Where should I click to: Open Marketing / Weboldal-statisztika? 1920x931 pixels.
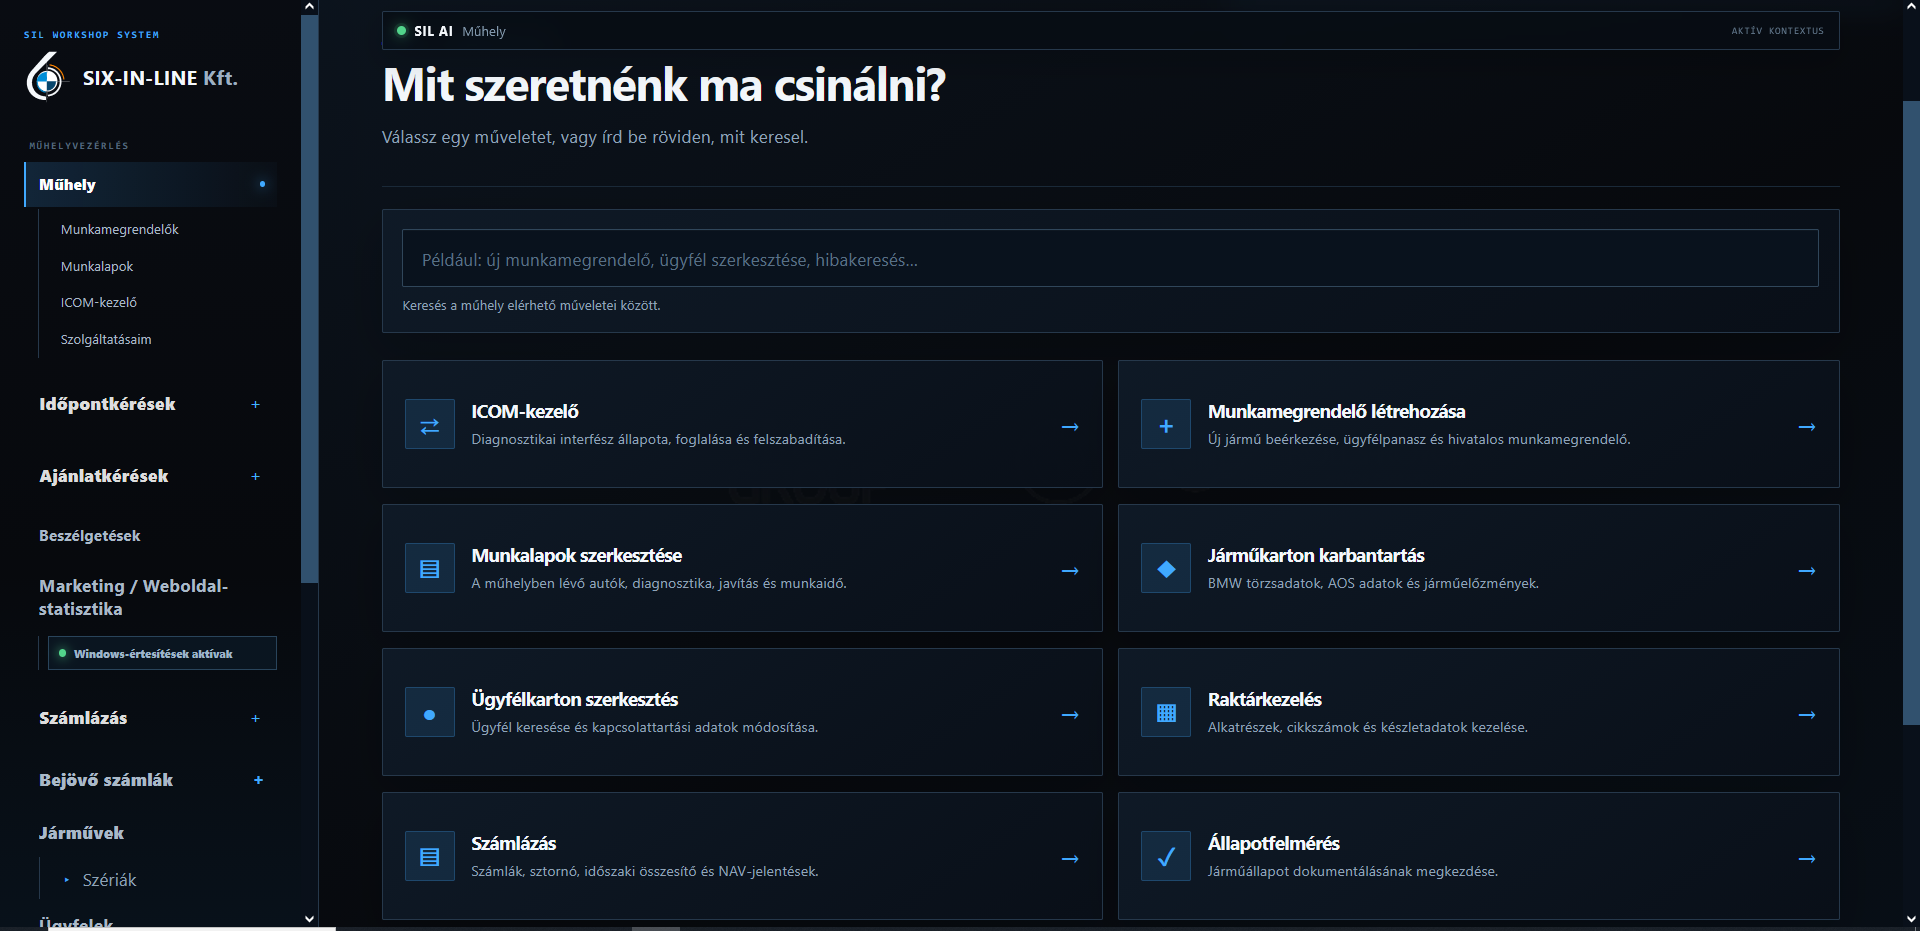pos(134,597)
